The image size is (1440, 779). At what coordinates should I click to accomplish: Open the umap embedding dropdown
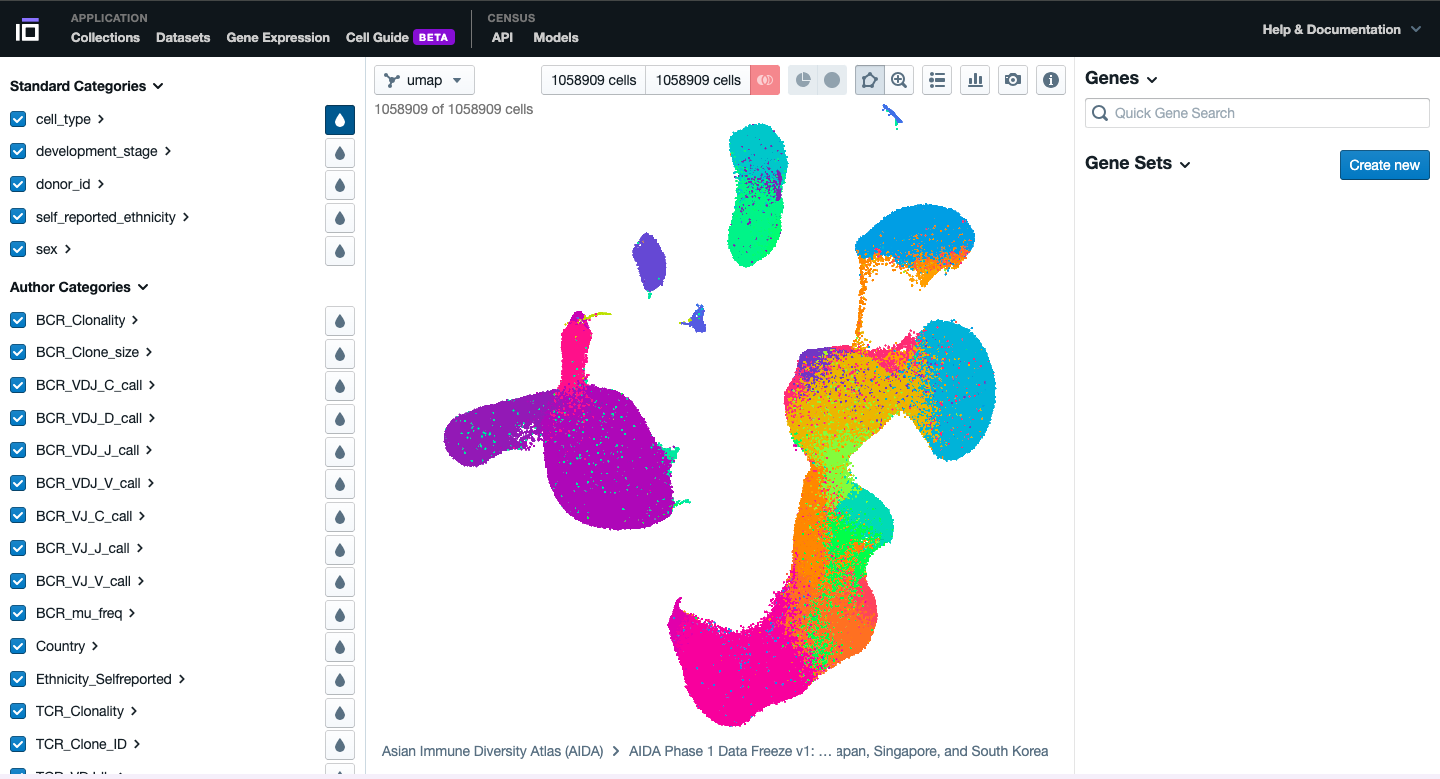[424, 80]
